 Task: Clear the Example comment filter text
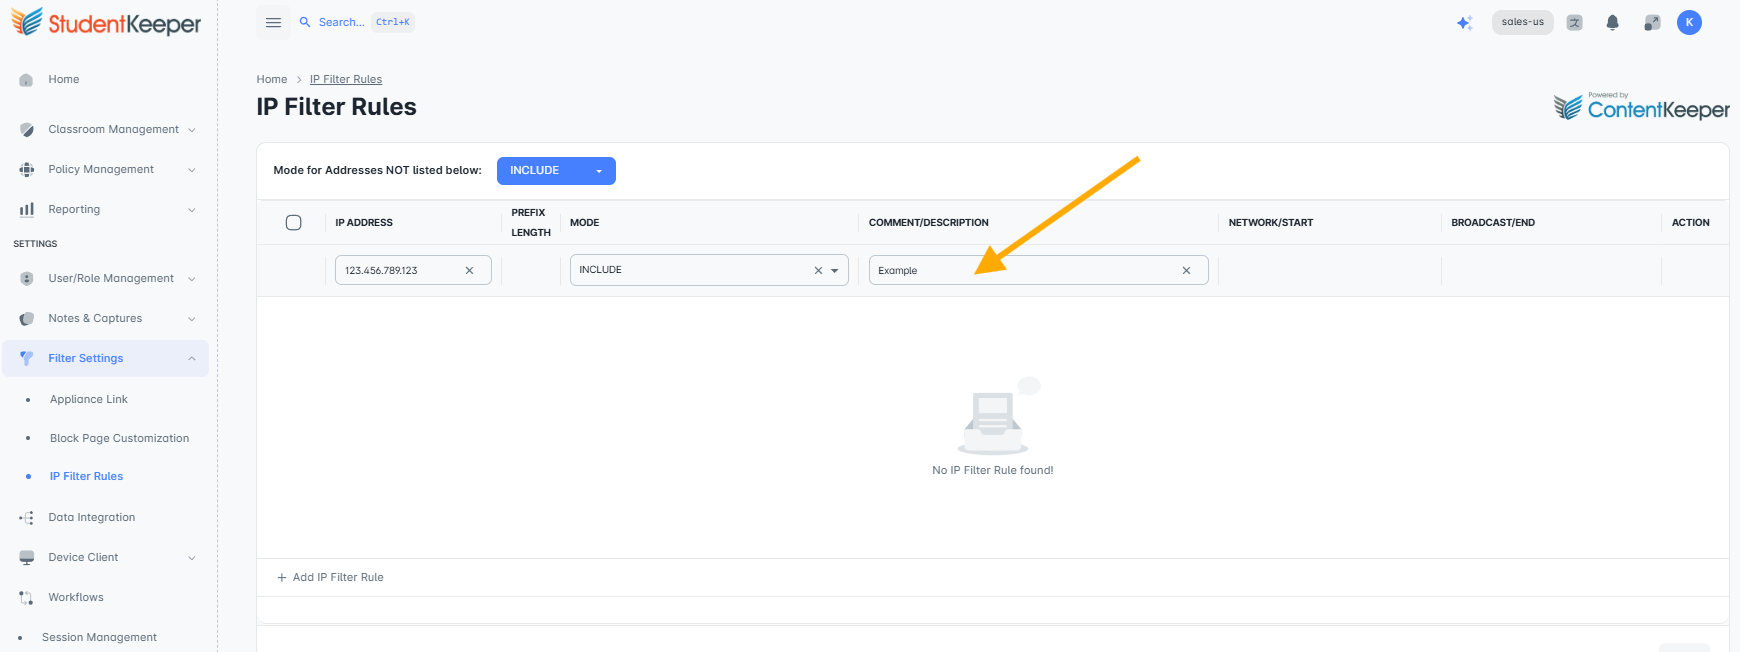(1186, 270)
